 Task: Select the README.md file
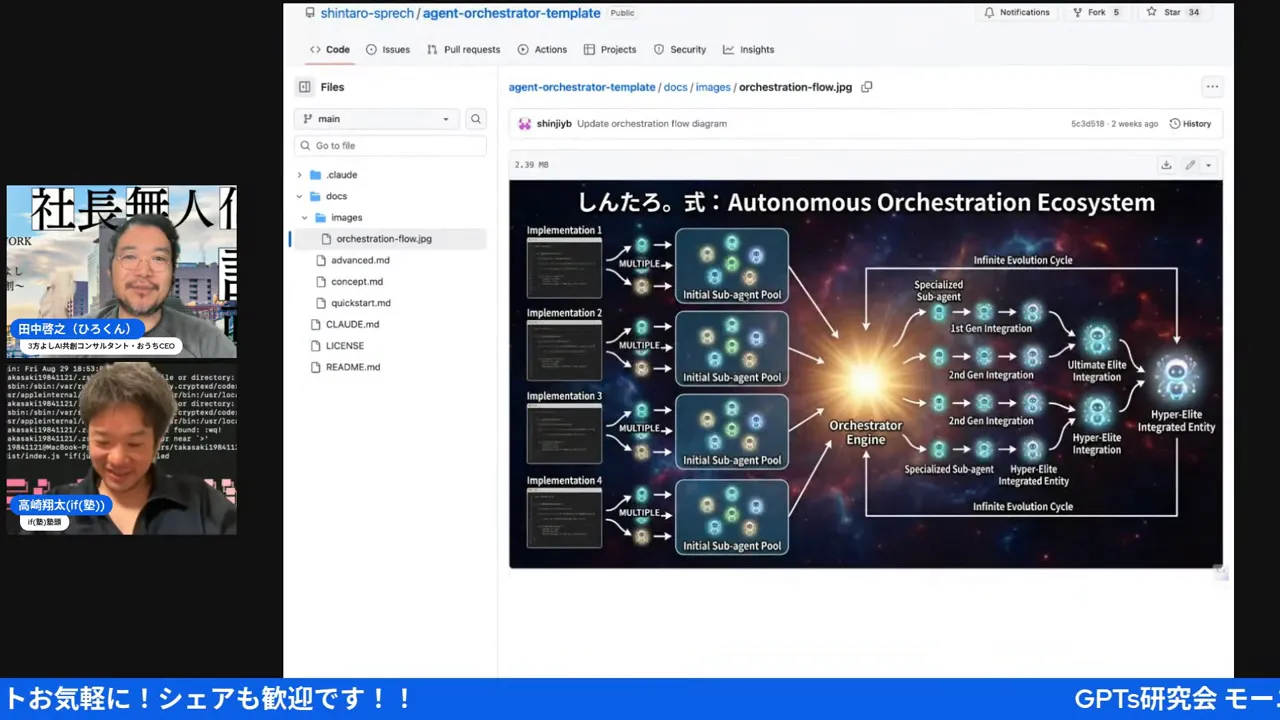352,367
